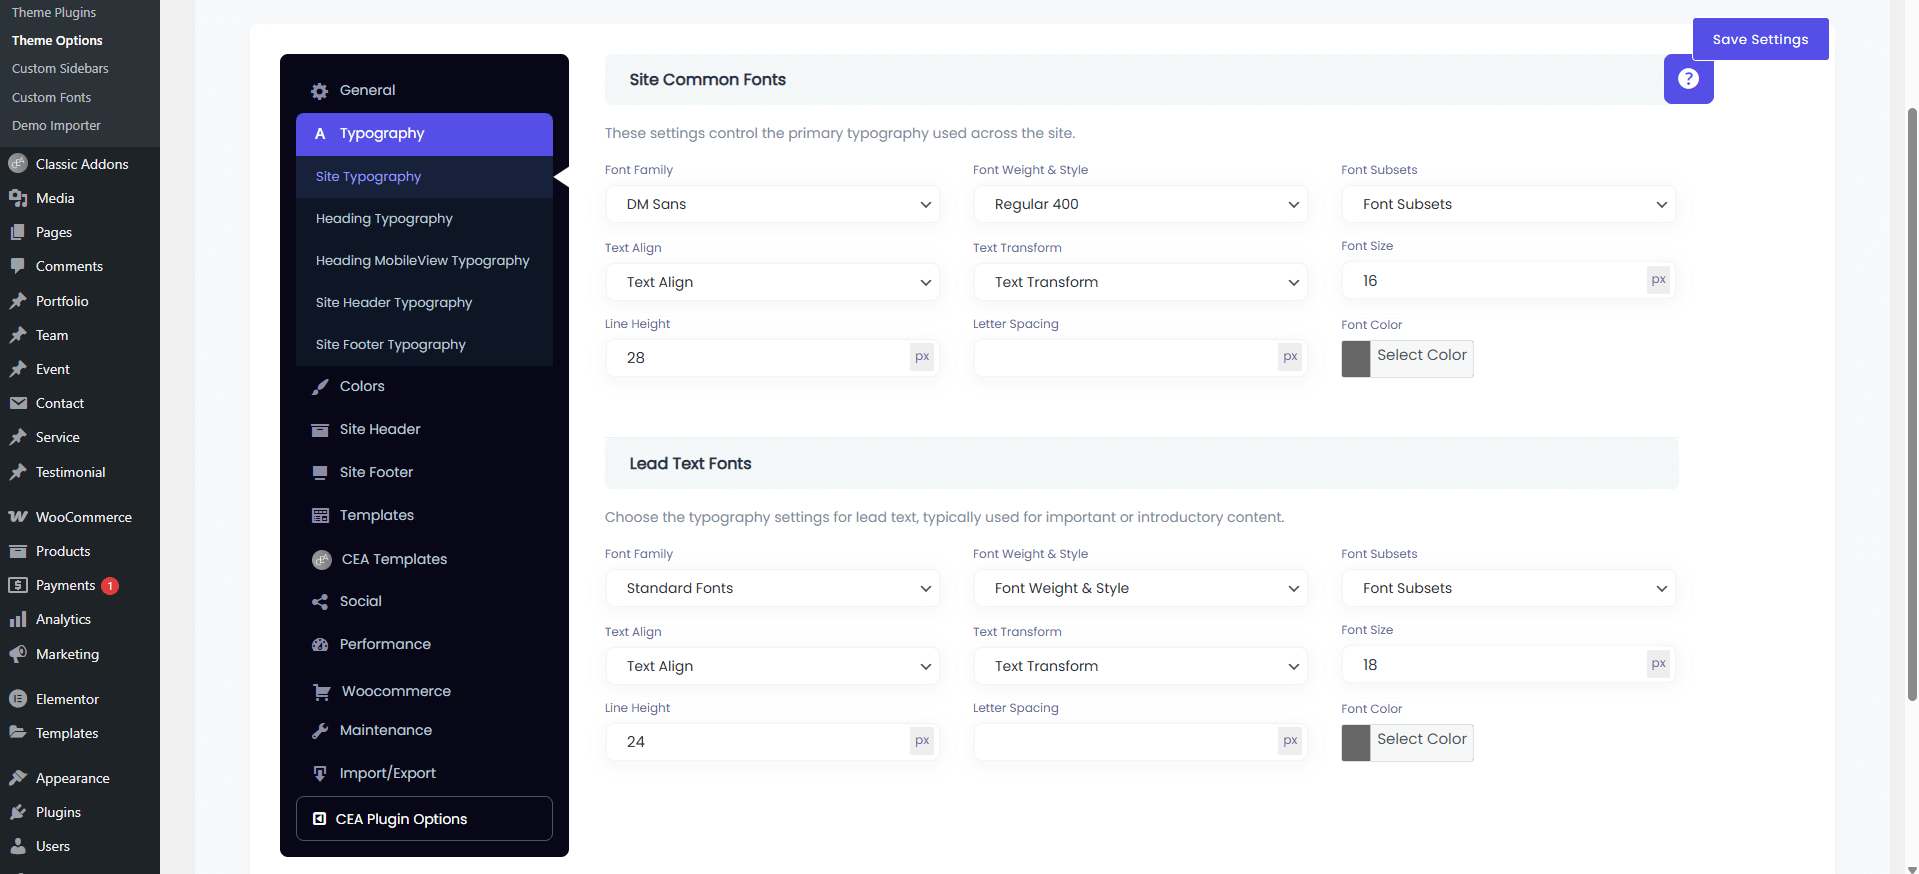Image resolution: width=1919 pixels, height=874 pixels.
Task: Click the Performance gauge icon
Action: coord(320,645)
